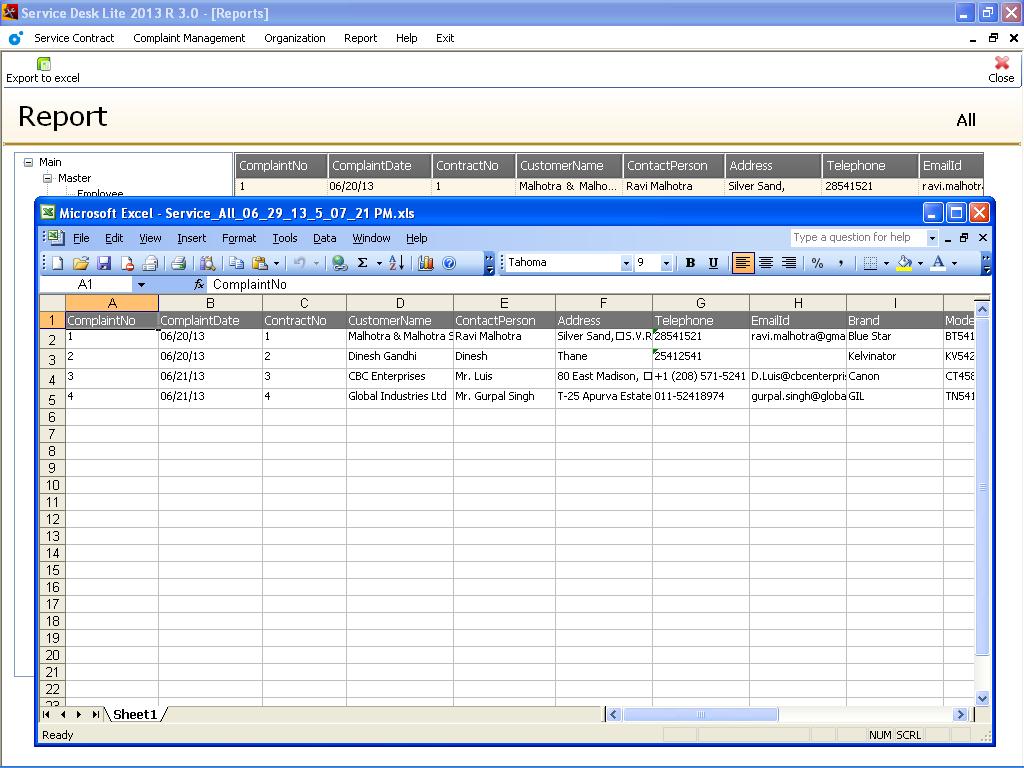Open the AutoSum functions dropdown arrow
This screenshot has width=1024, height=768.
click(379, 263)
